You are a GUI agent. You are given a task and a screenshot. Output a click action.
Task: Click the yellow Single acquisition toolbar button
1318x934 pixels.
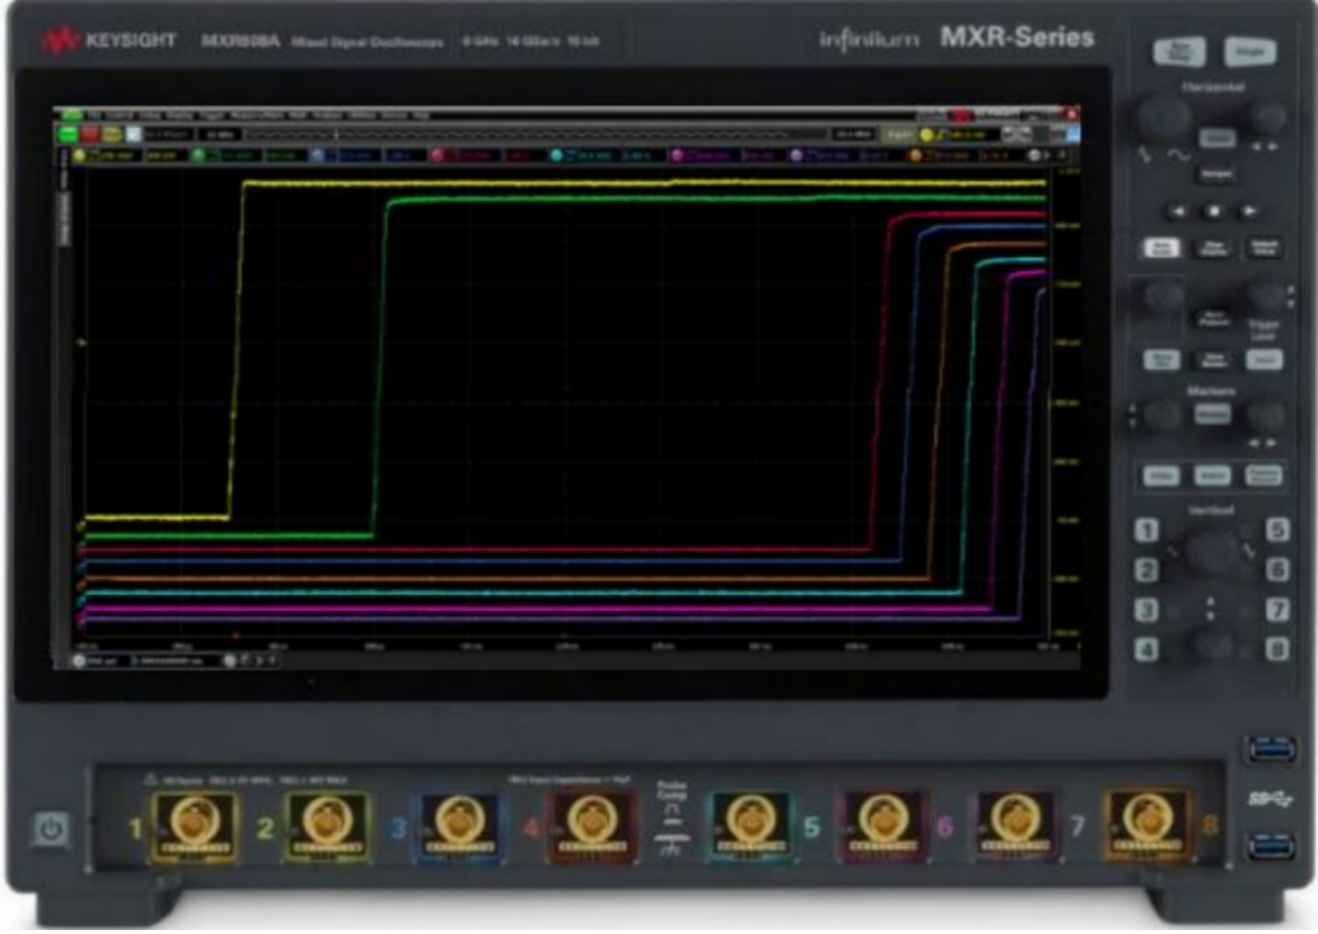(111, 134)
